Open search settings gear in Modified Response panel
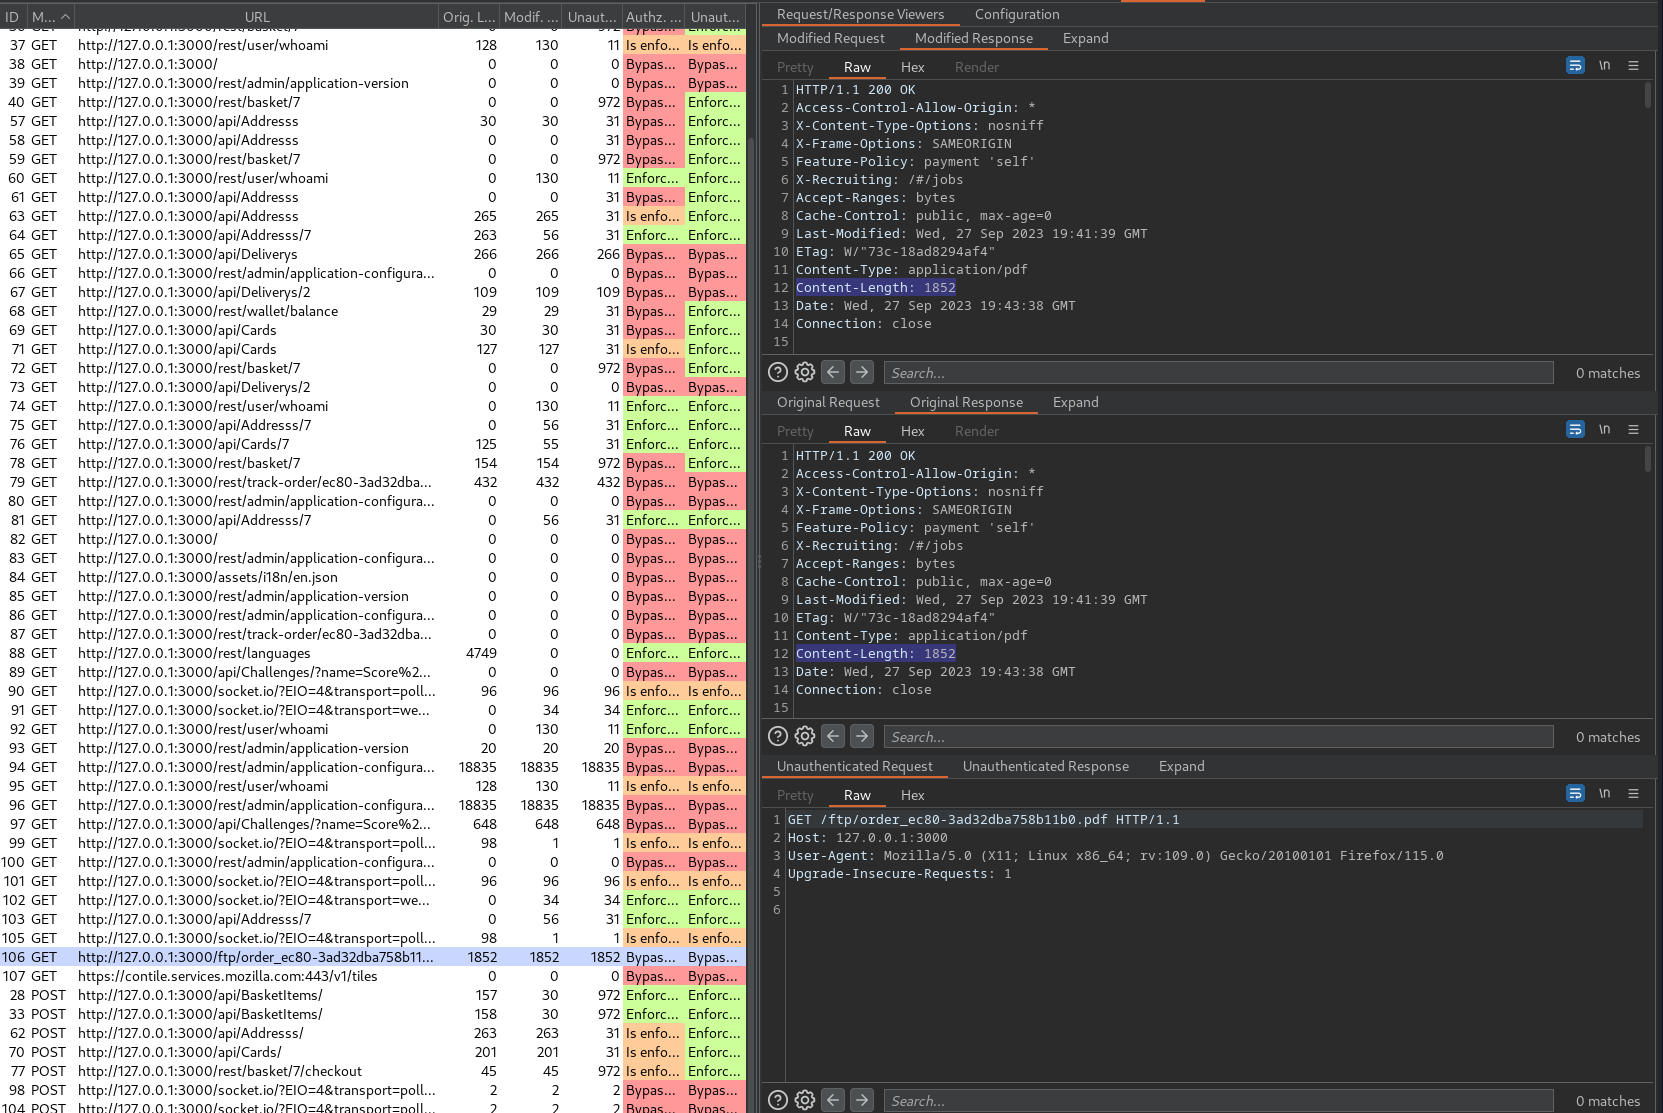The width and height of the screenshot is (1663, 1113). coord(805,373)
